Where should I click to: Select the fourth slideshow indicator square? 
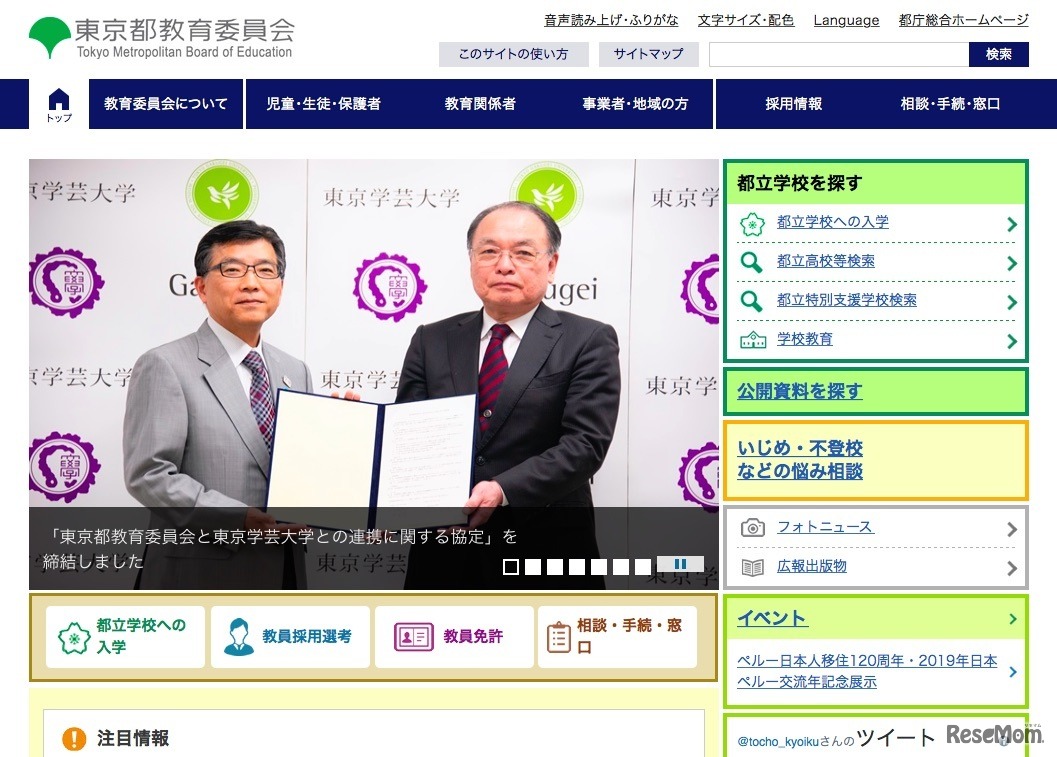576,567
